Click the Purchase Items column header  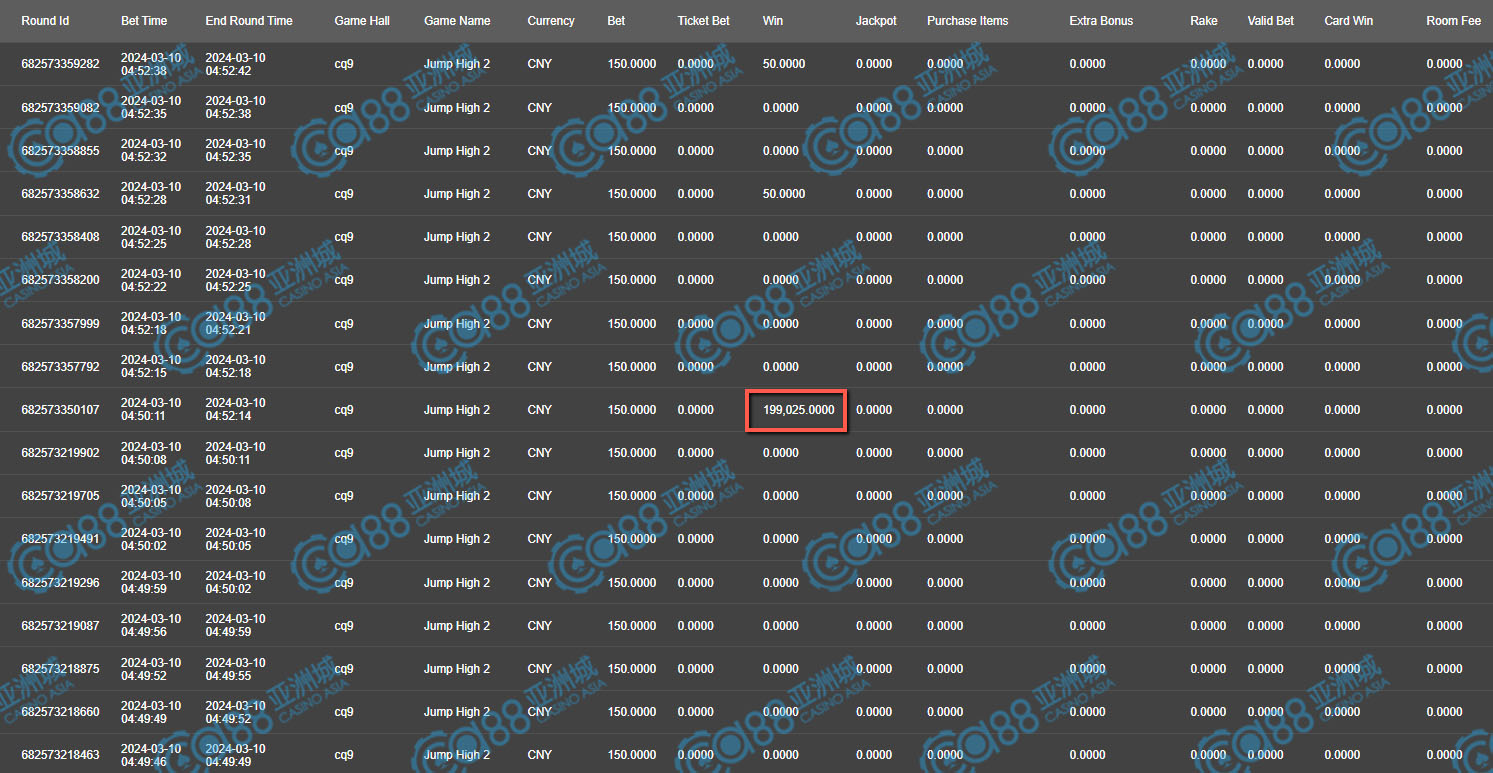pyautogui.click(x=967, y=21)
